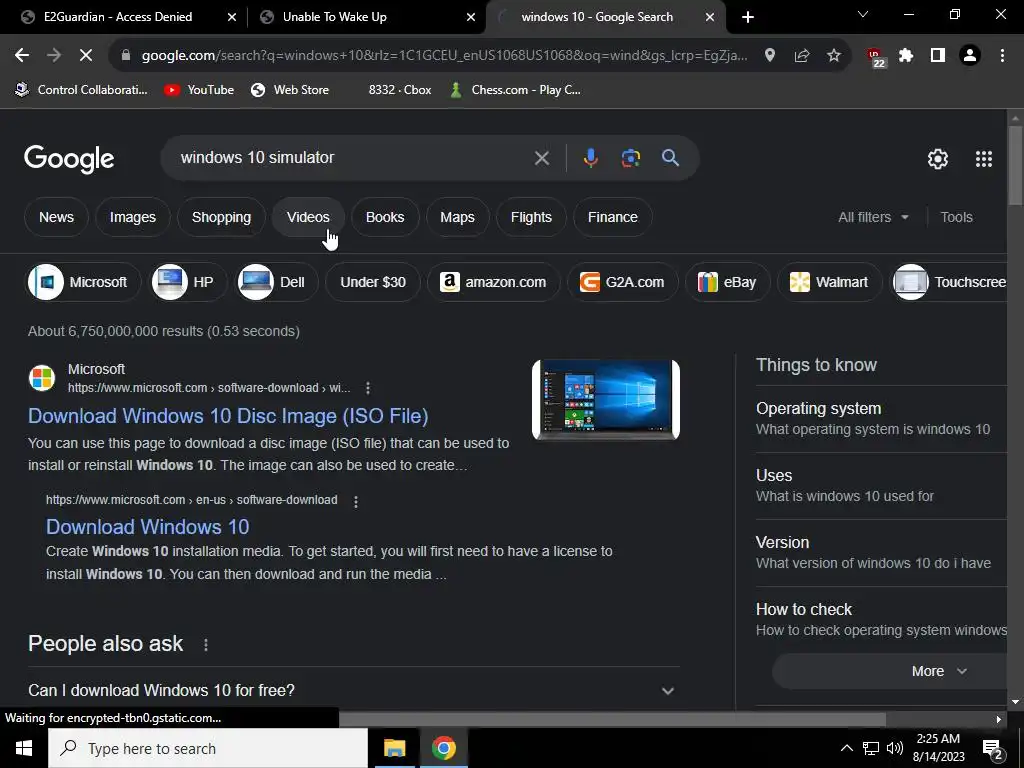
Task: Filter results by Images
Action: pos(133,217)
